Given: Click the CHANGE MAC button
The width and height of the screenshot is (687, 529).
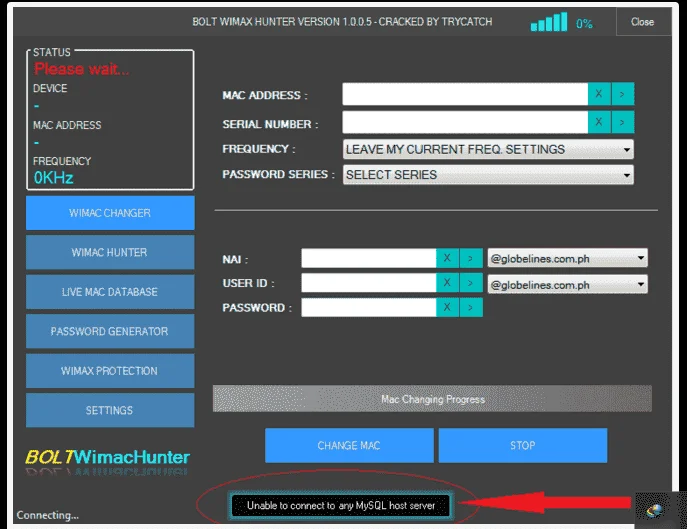Looking at the screenshot, I should [349, 445].
